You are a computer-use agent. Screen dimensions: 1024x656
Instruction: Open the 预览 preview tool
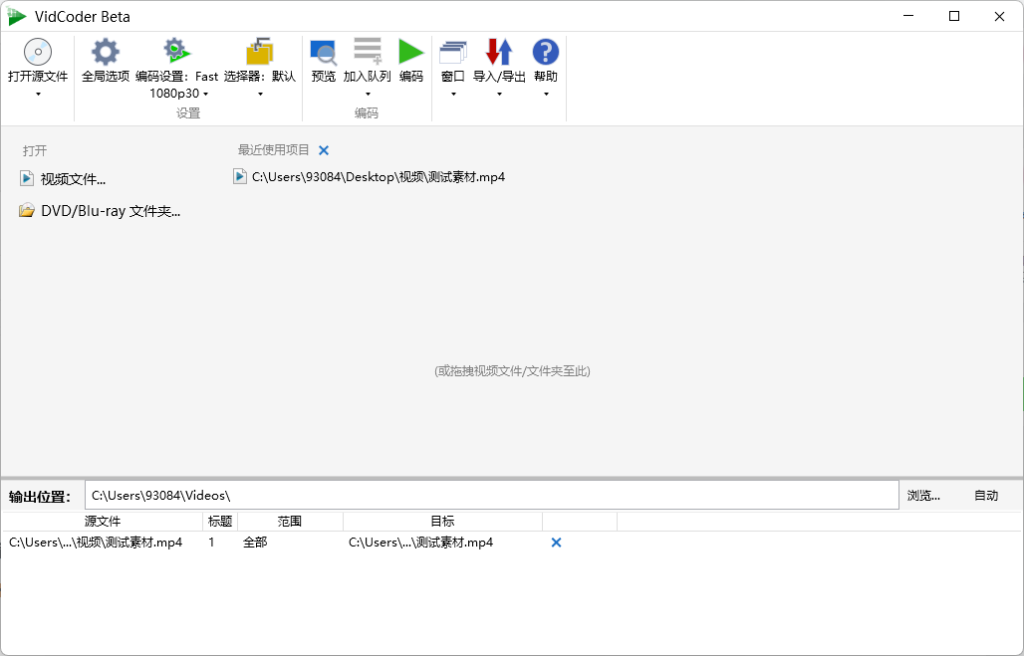click(x=323, y=52)
